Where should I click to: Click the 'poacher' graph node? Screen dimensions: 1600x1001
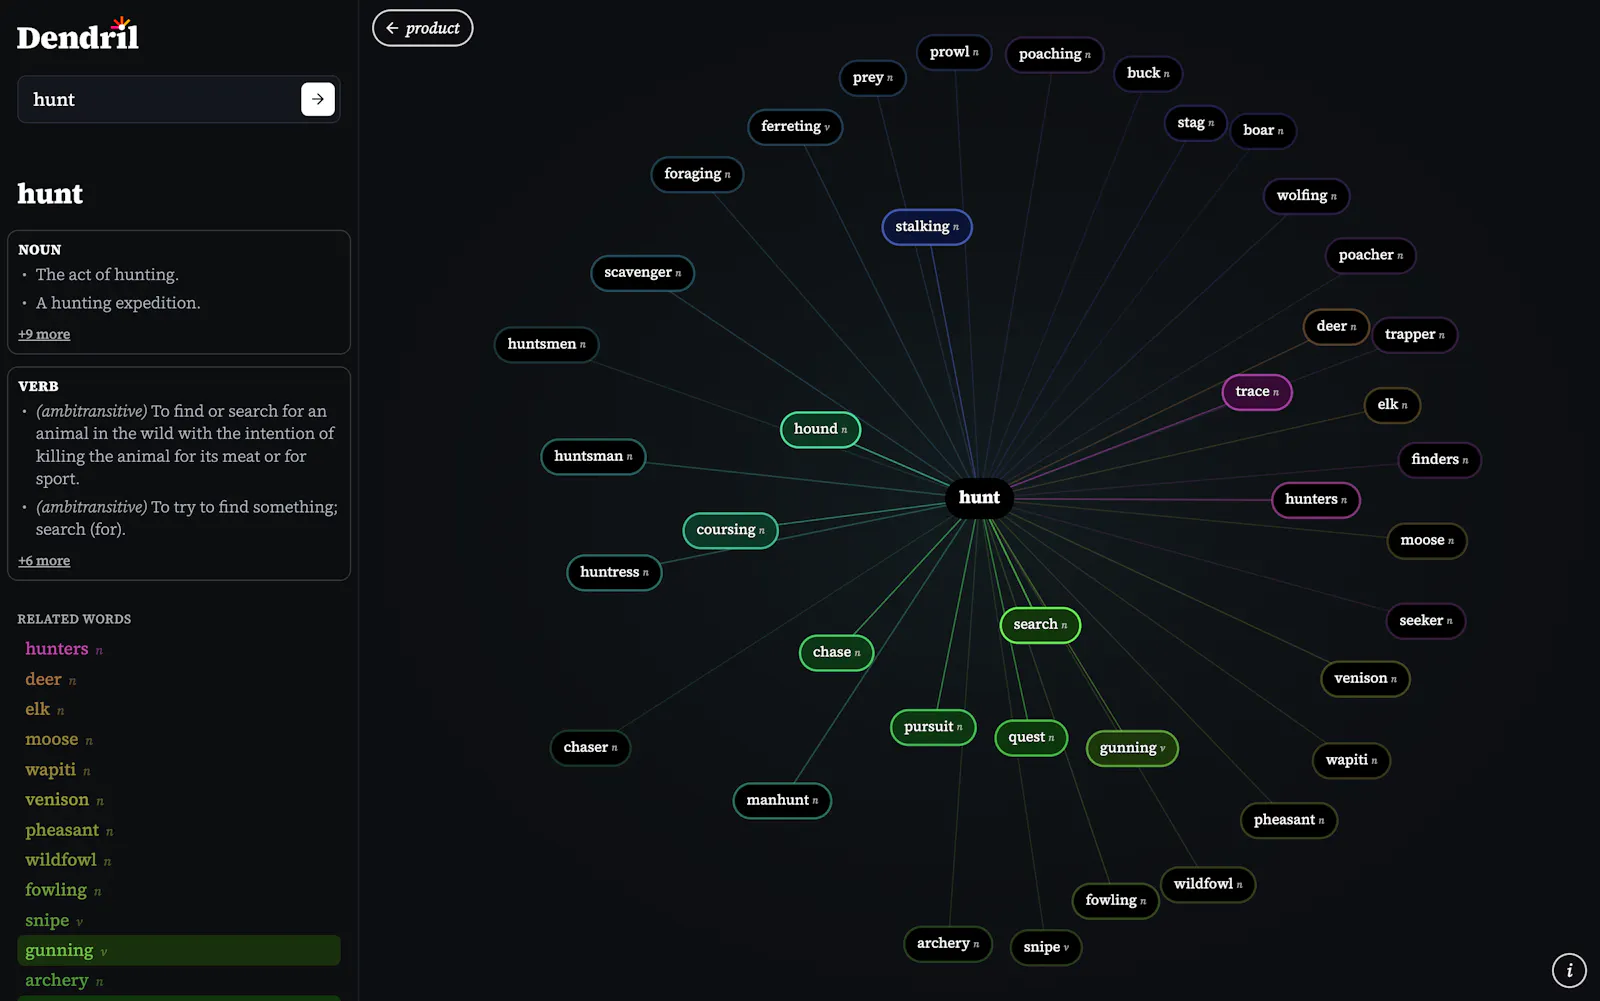[1370, 255]
